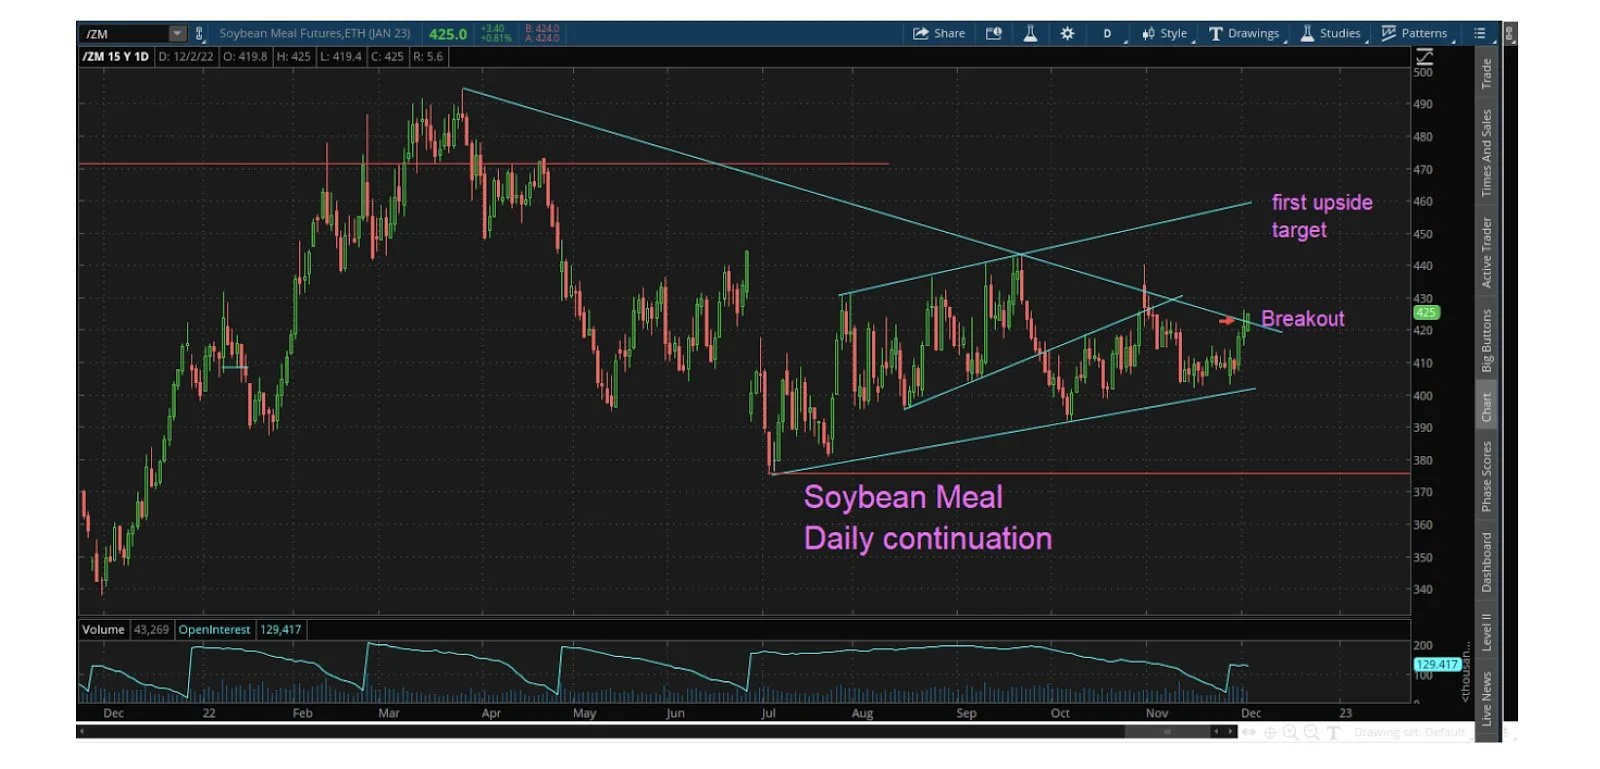
Task: Click the R: 5.6 range value
Action: pos(428,56)
